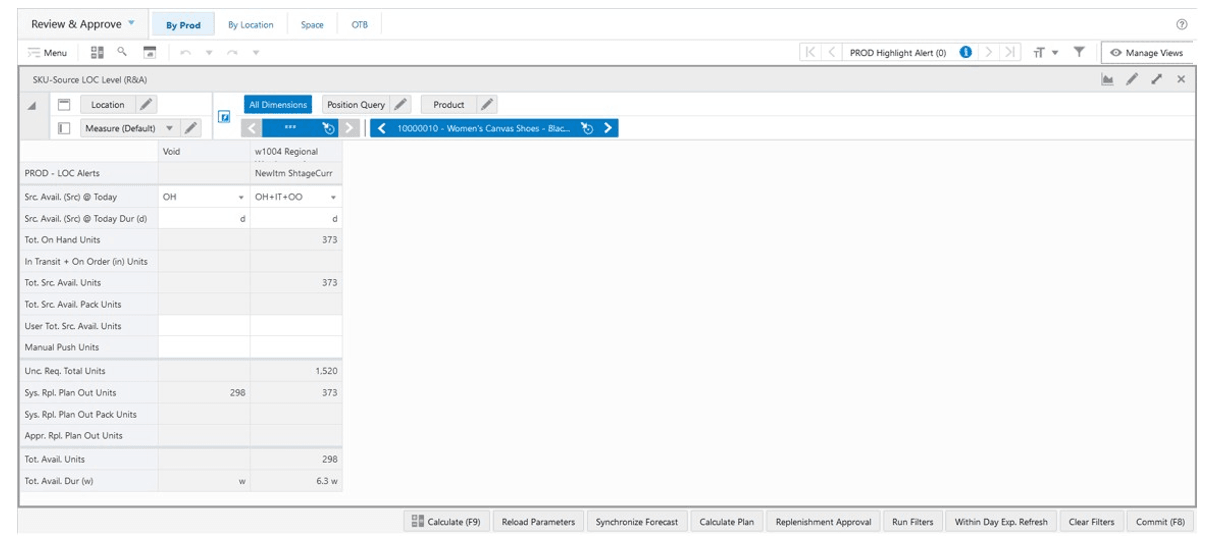Click the edit pencil in view header
This screenshot has width=1207, height=548.
(x=1132, y=79)
